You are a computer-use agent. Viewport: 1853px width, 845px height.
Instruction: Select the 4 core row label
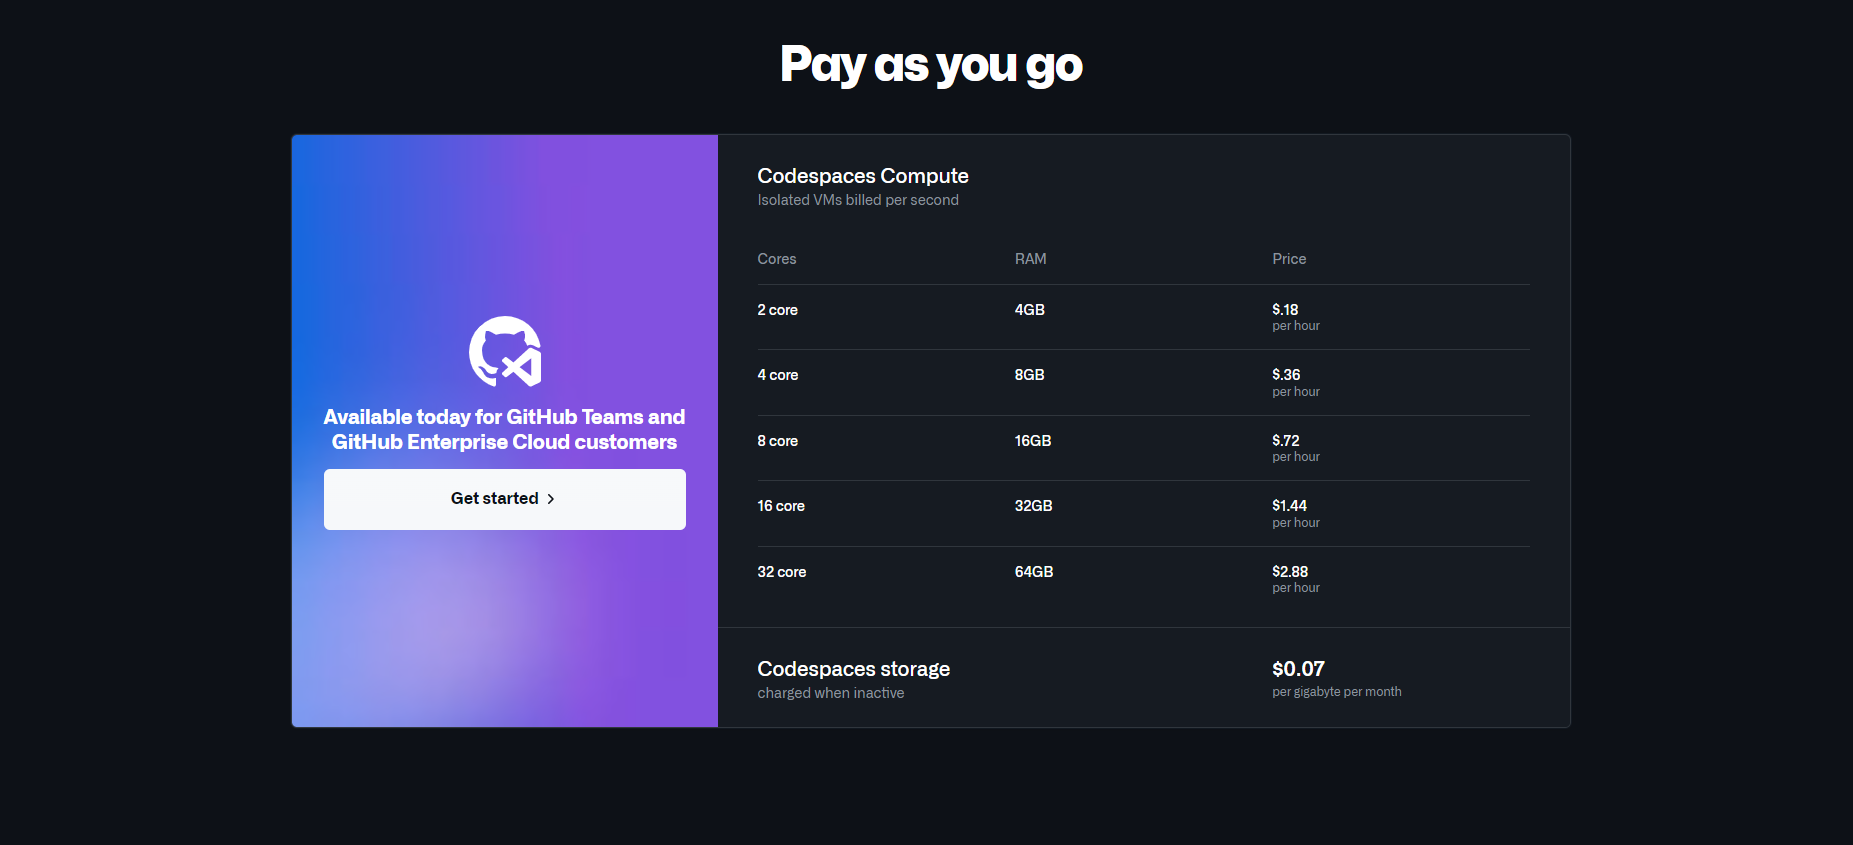(777, 375)
